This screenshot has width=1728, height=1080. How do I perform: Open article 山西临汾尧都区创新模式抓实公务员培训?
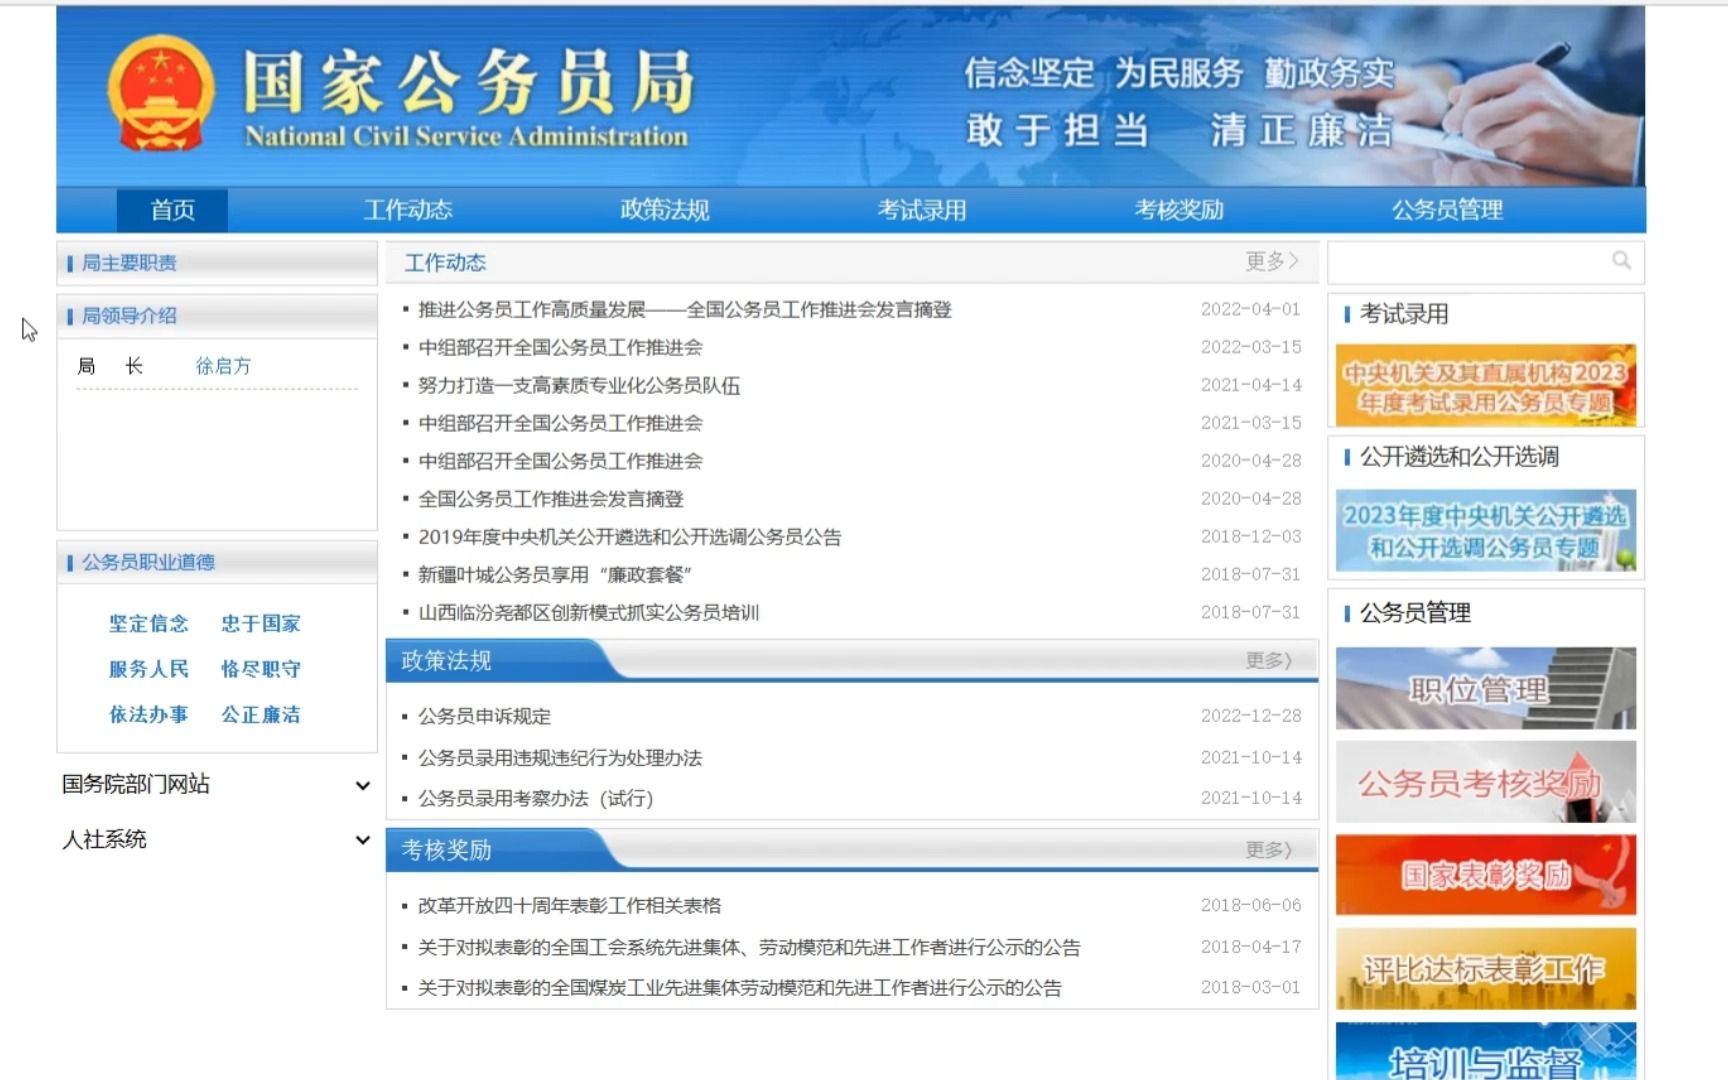point(589,613)
